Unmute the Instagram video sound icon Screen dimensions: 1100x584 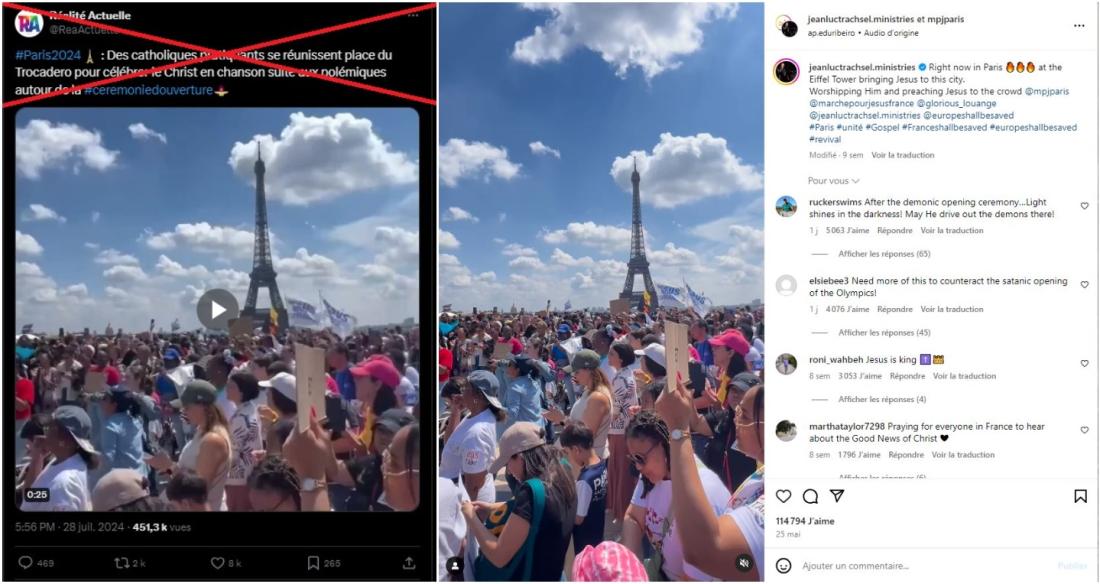(744, 563)
